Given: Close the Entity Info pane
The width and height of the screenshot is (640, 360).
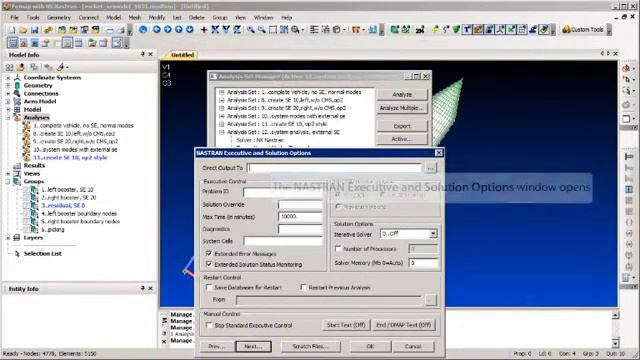Looking at the screenshot, I should pyautogui.click(x=151, y=288).
